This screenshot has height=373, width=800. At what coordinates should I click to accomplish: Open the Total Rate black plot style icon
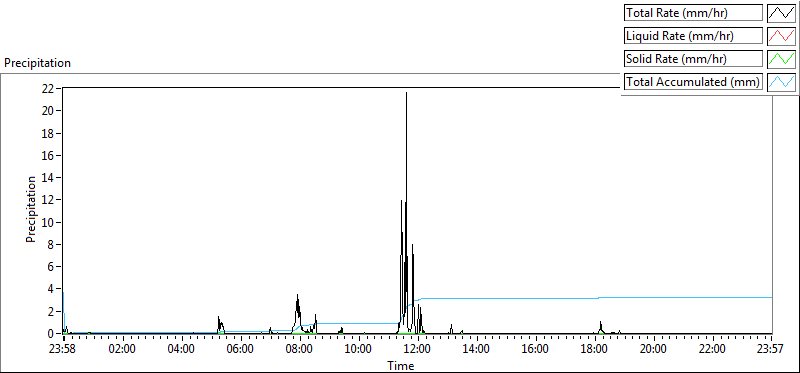pyautogui.click(x=781, y=13)
